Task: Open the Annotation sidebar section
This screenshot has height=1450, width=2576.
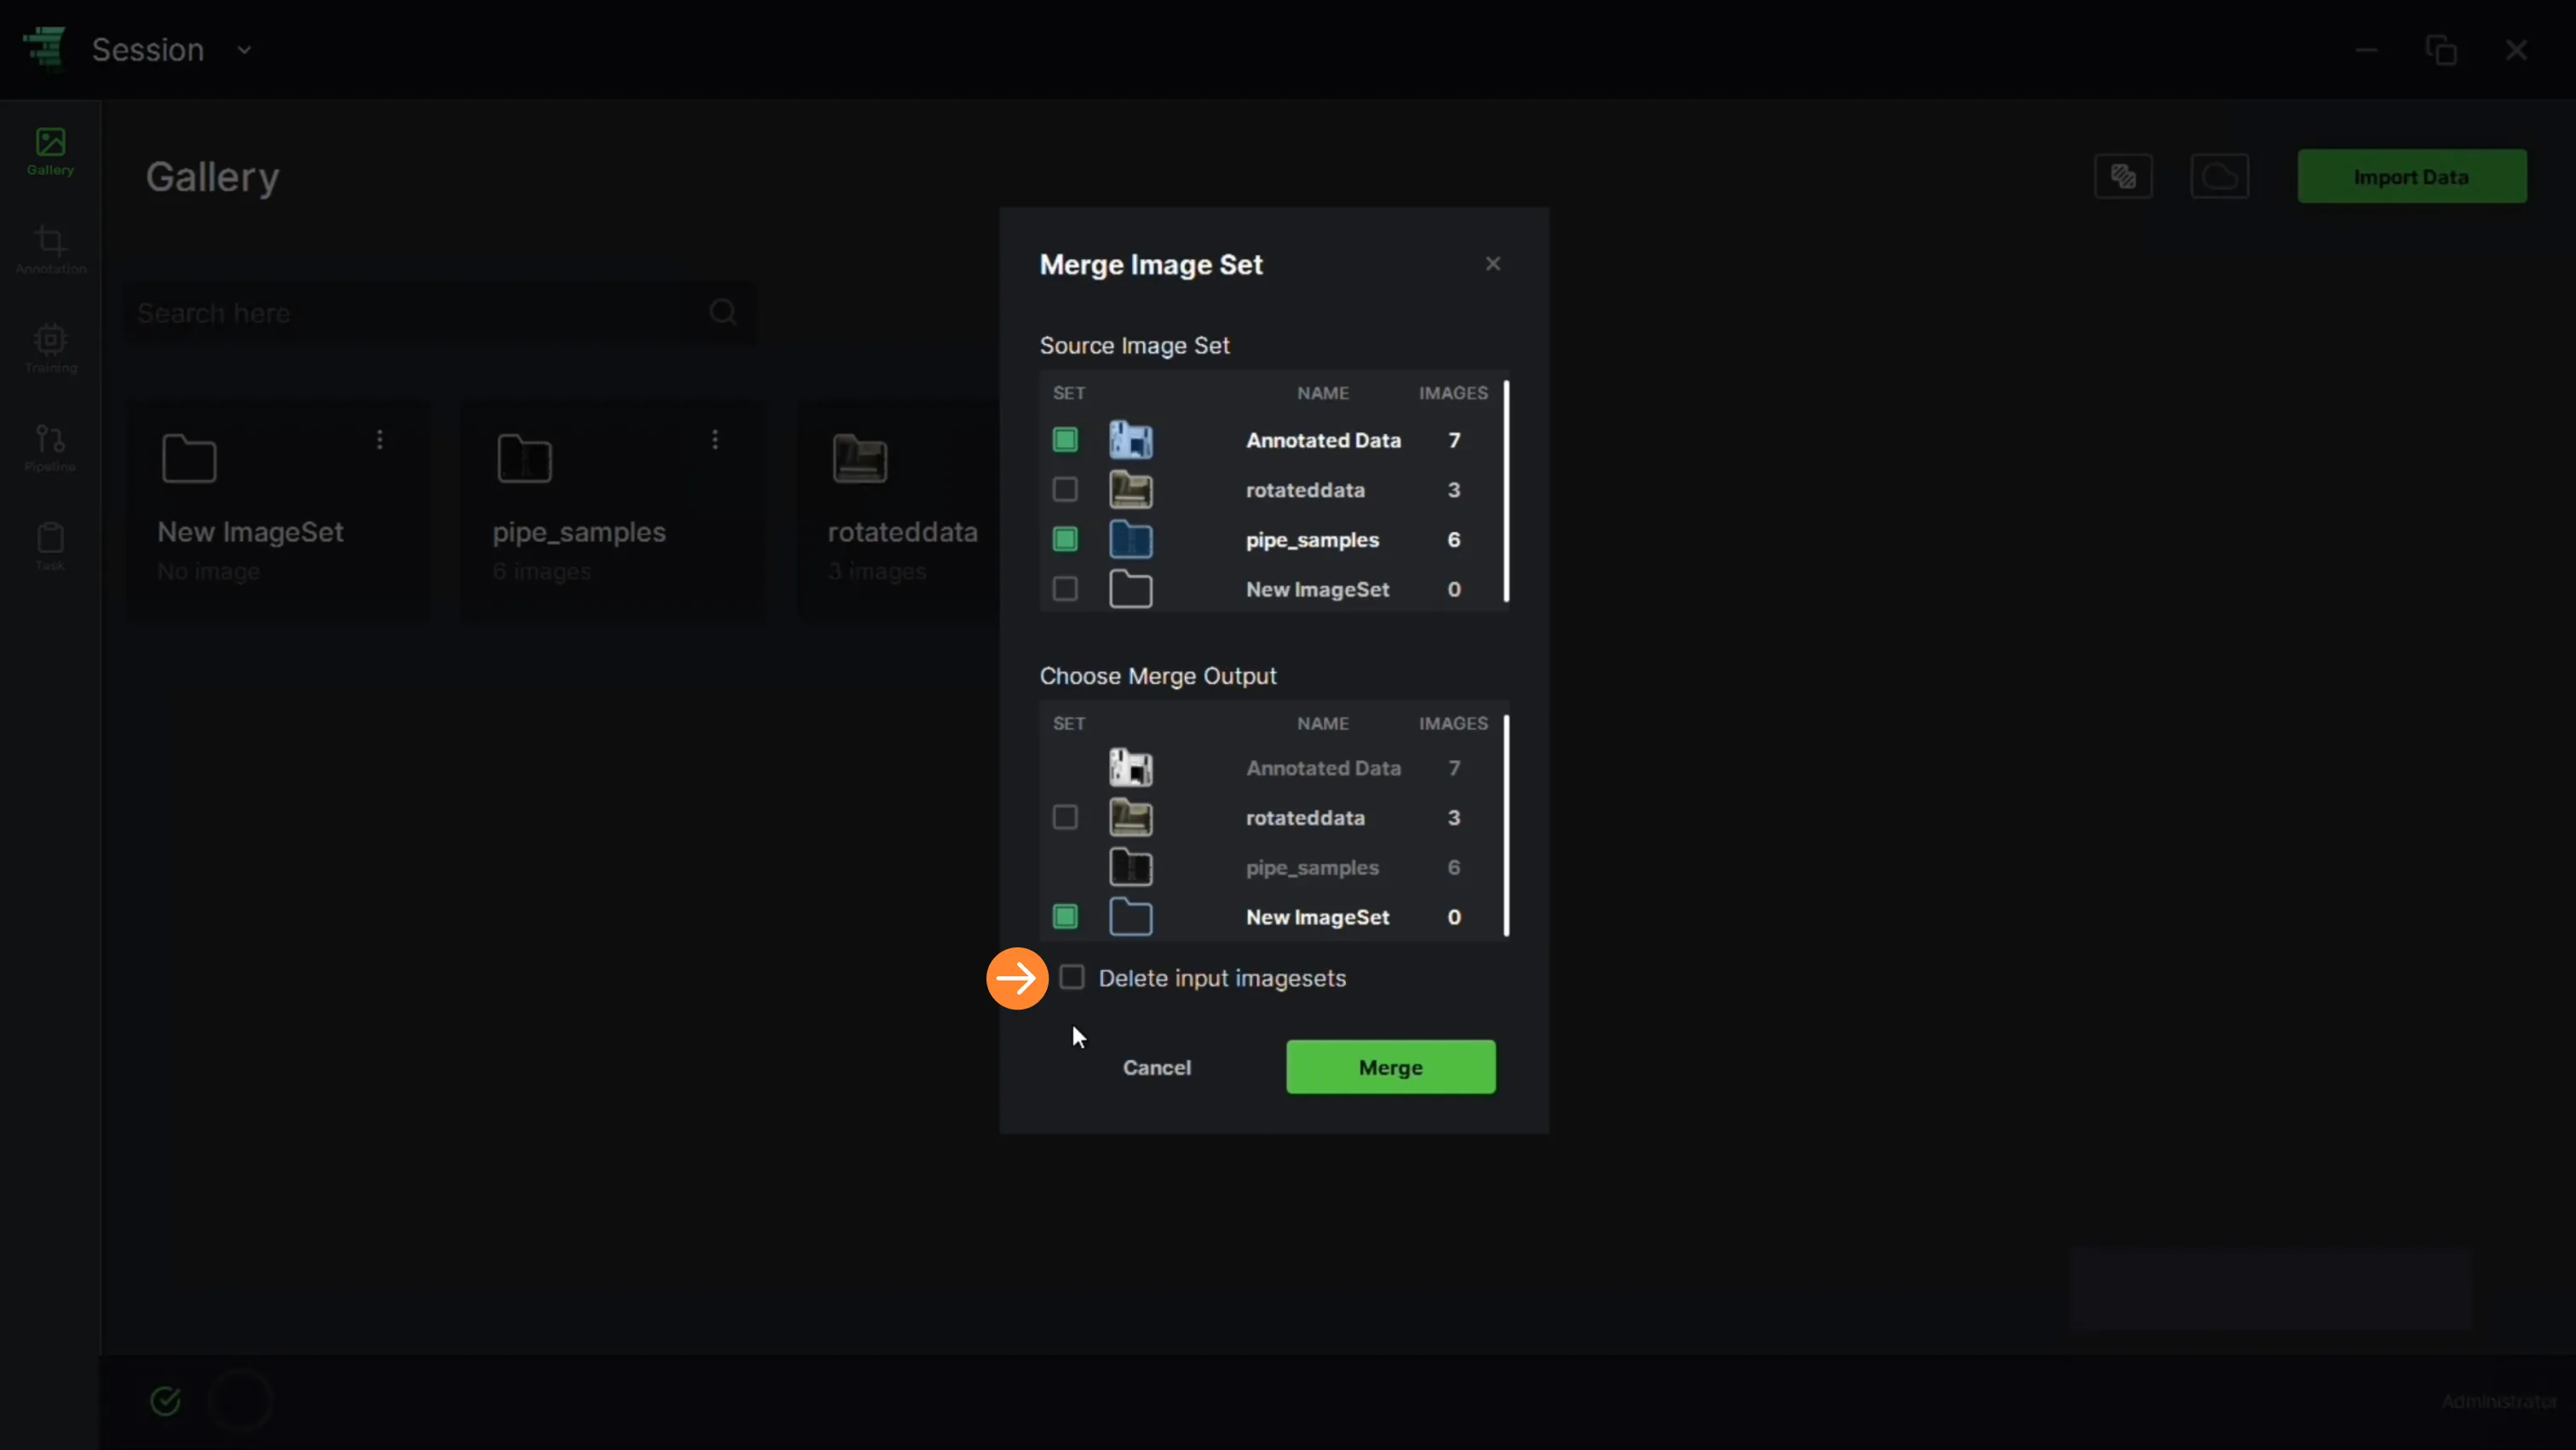Action: pos(50,250)
